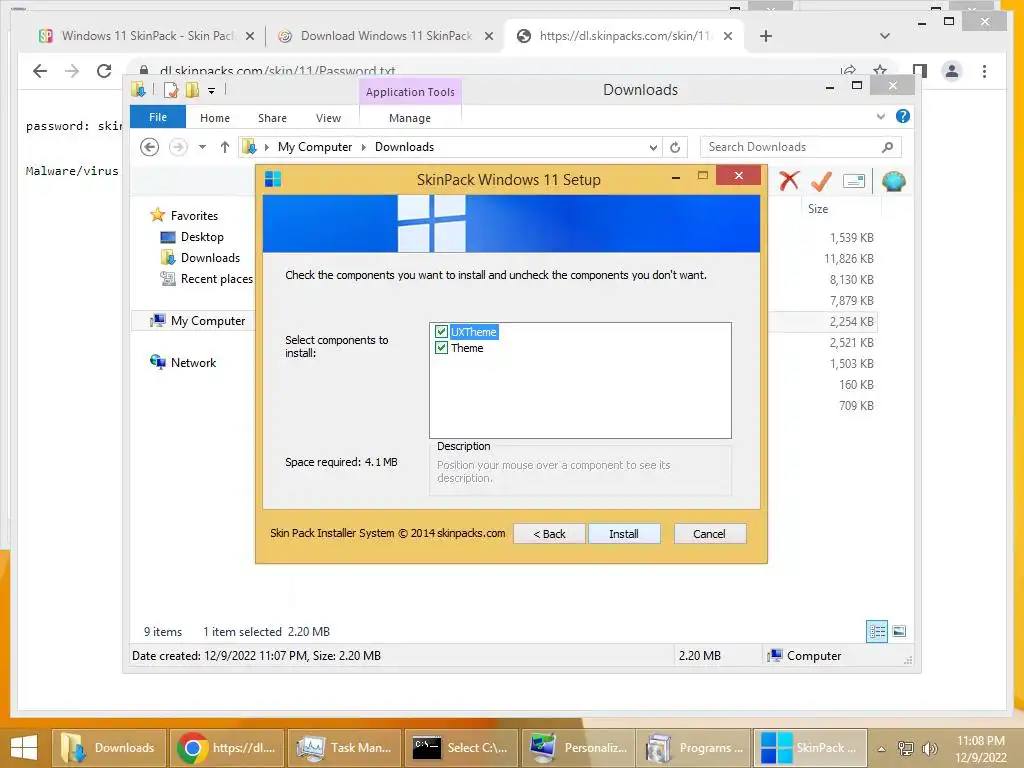
Task: Click the < Back button in setup
Action: pyautogui.click(x=549, y=534)
